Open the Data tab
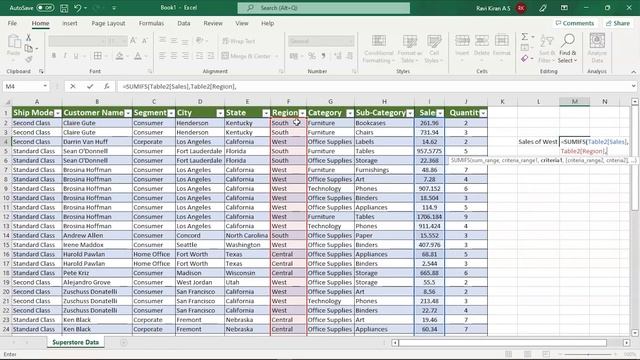The width and height of the screenshot is (640, 360). pos(184,23)
